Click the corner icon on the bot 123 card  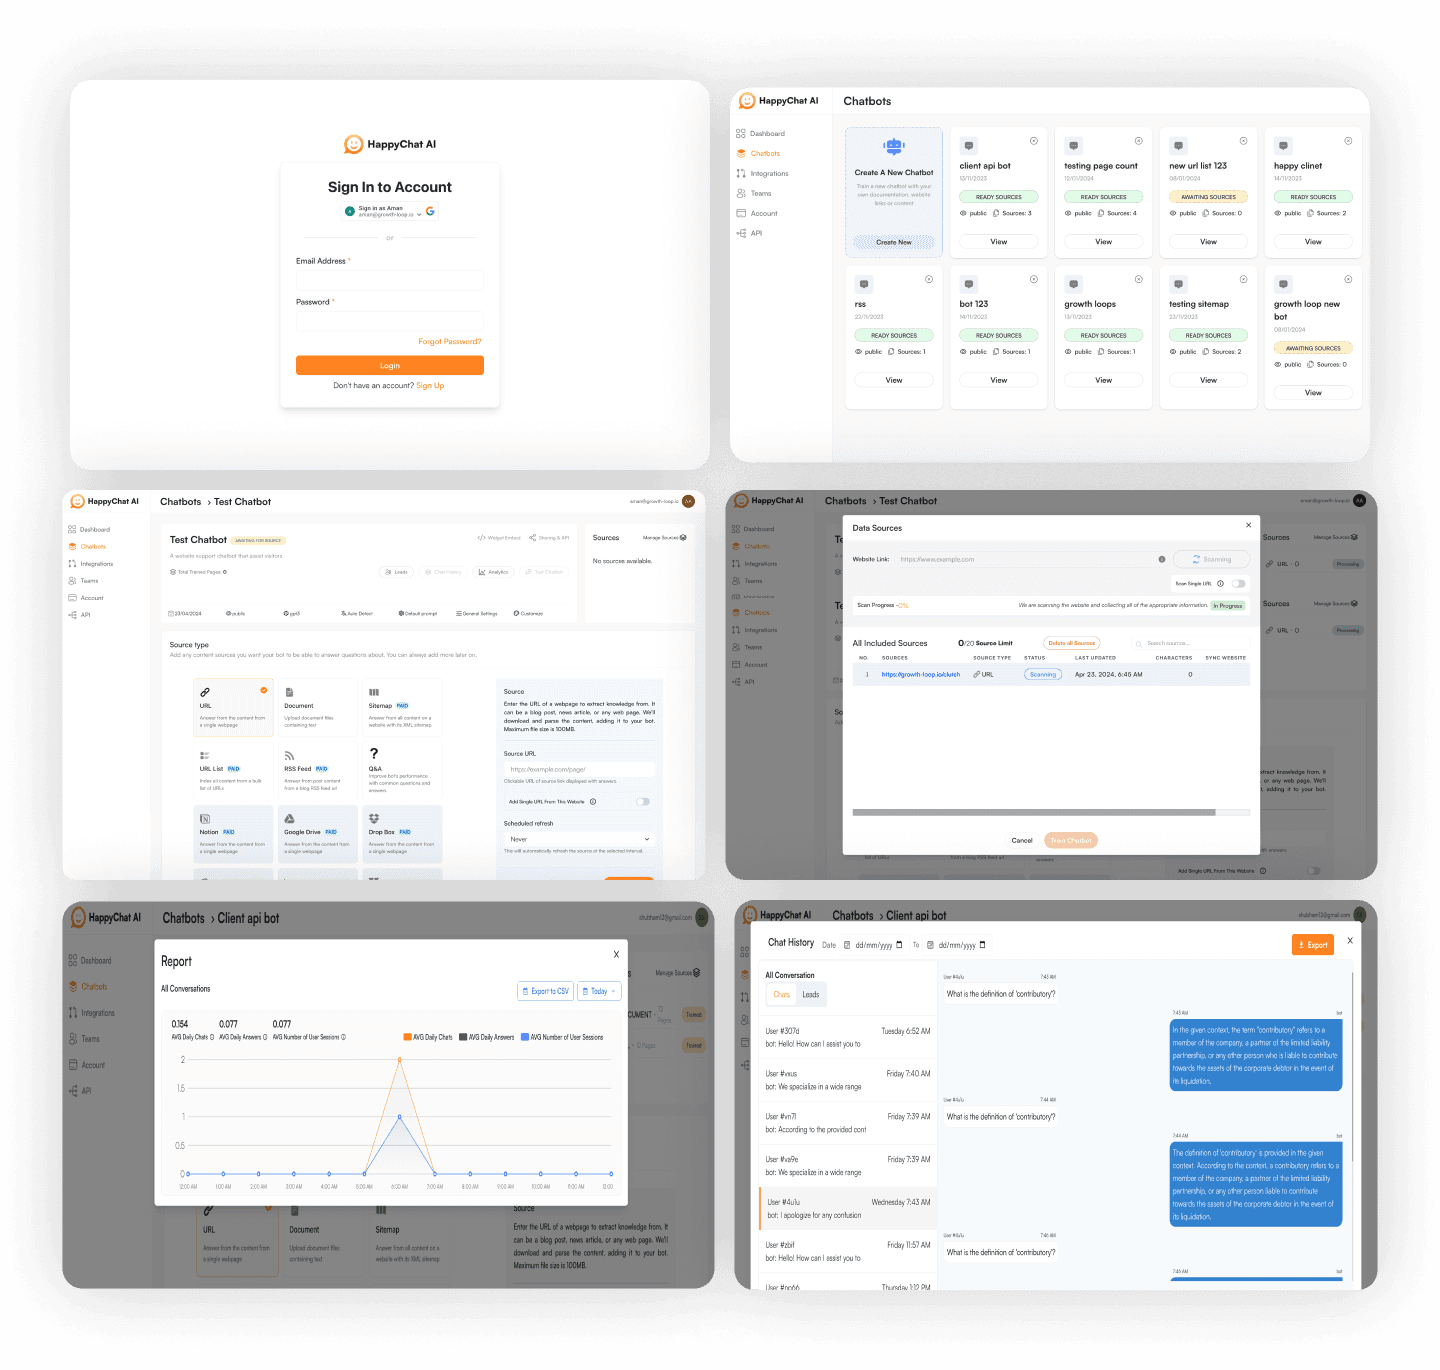pyautogui.click(x=1034, y=279)
